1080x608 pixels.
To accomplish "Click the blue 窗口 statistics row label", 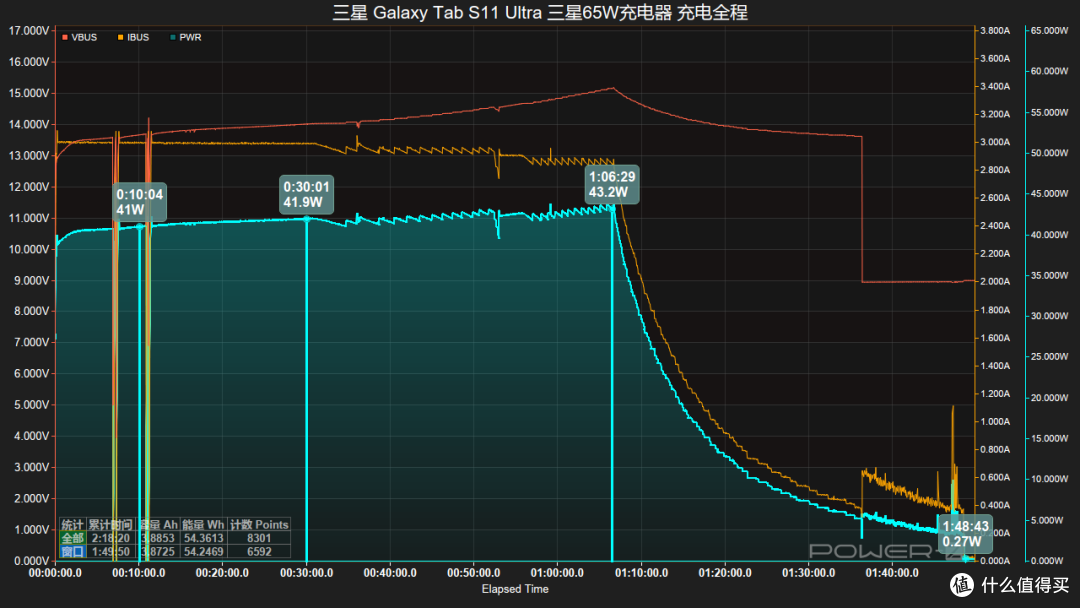I will (72, 552).
